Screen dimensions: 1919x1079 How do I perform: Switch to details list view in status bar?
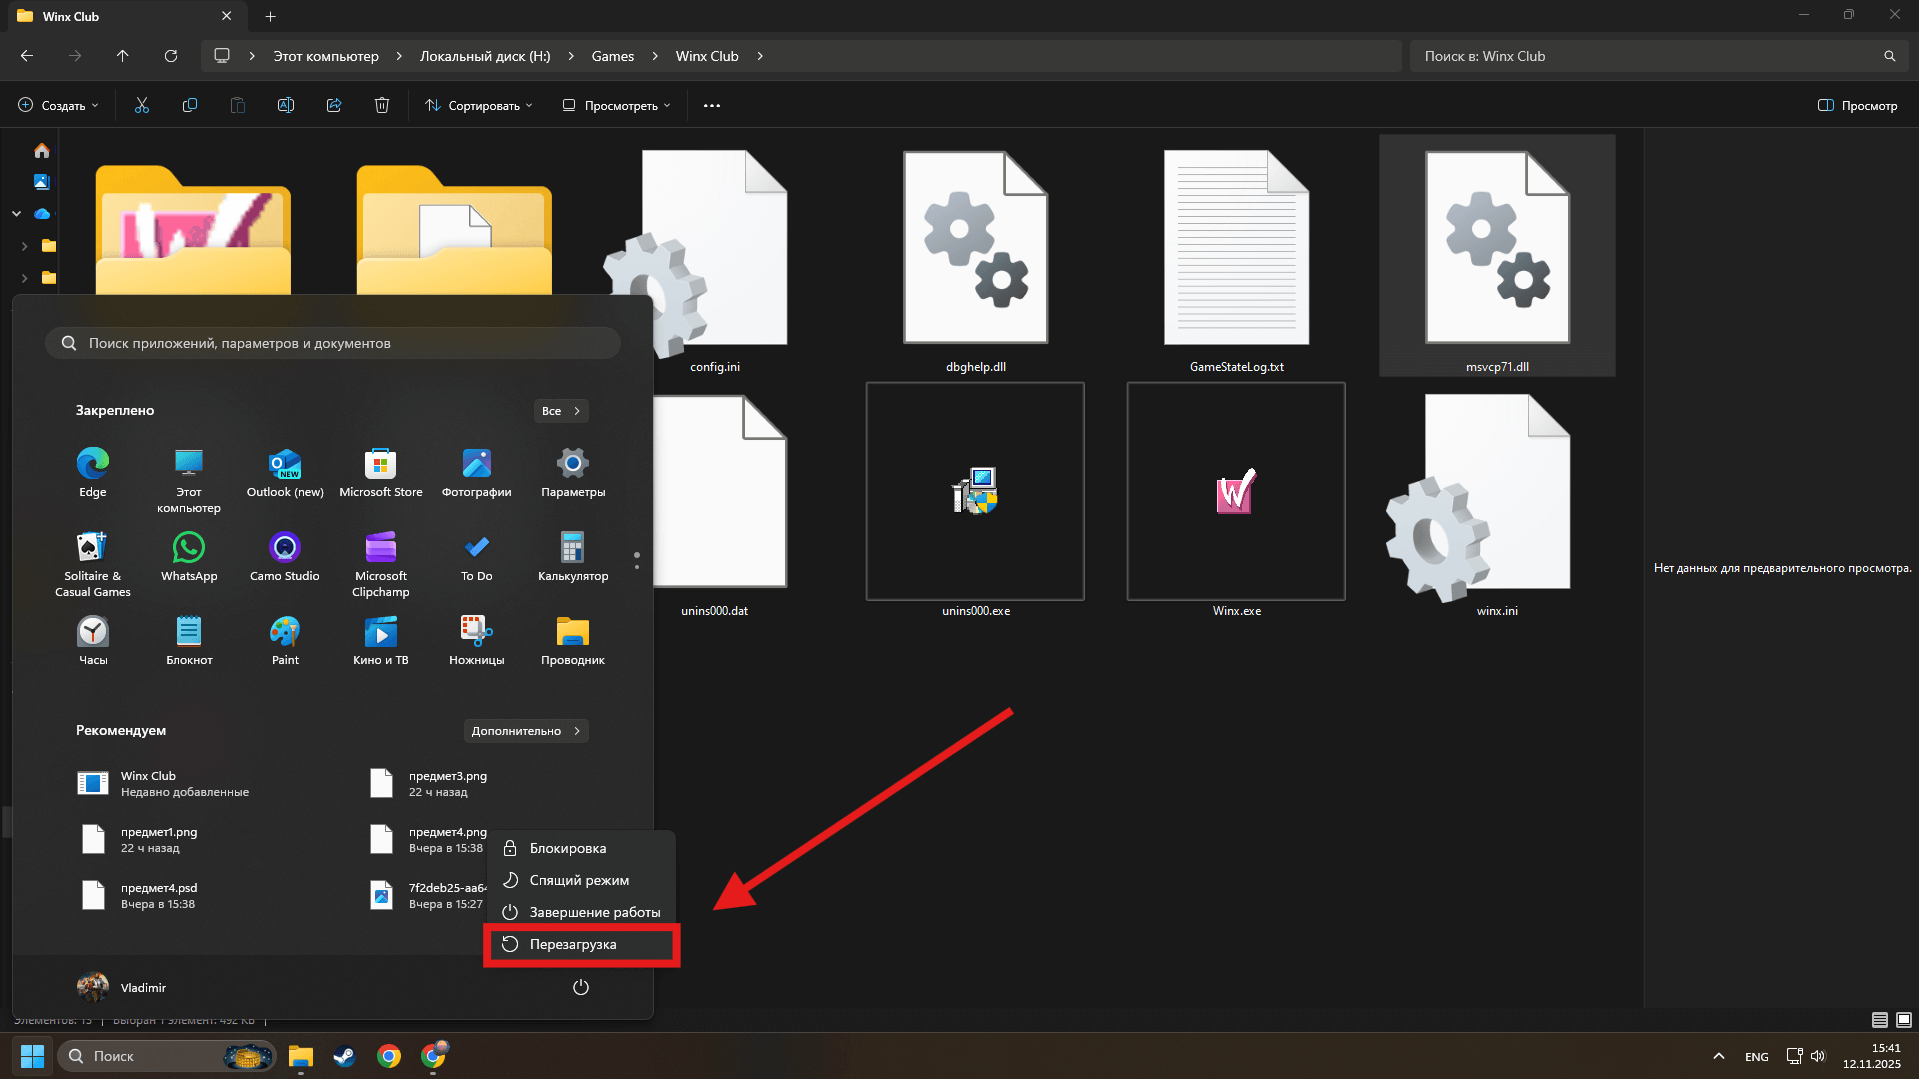tap(1879, 1020)
